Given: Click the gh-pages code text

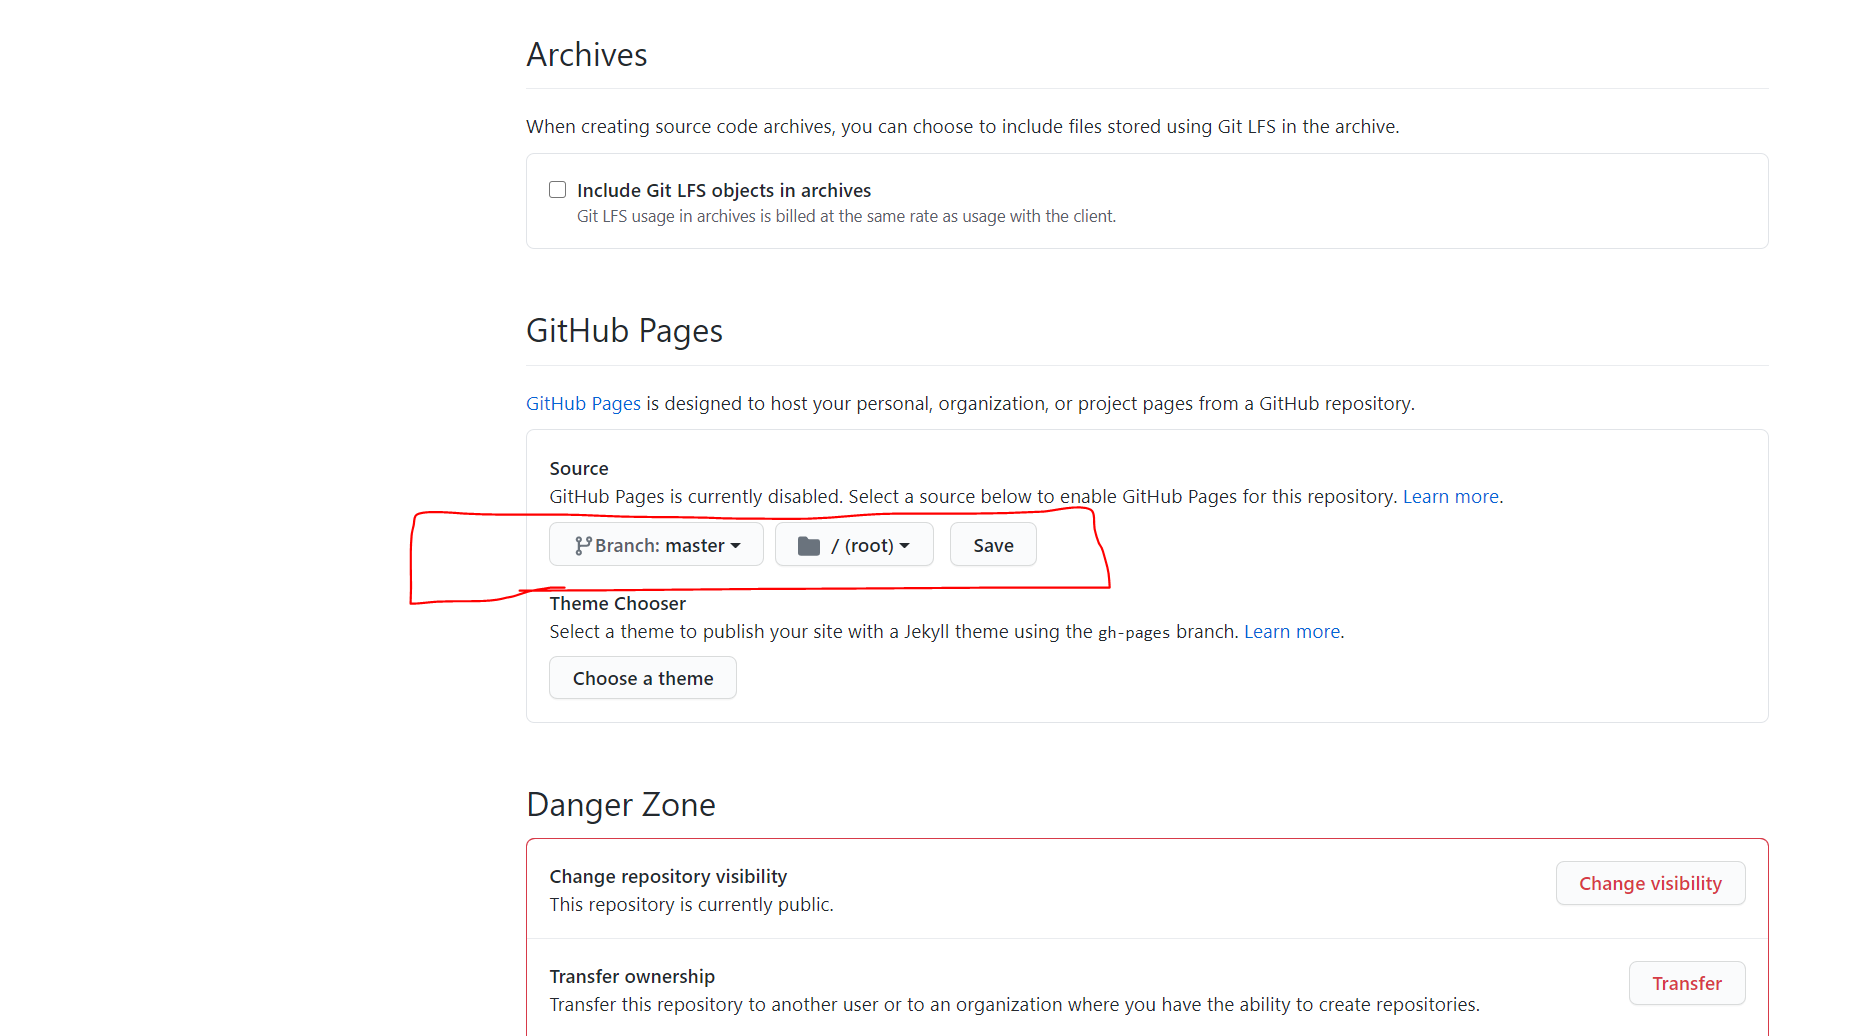Looking at the screenshot, I should coord(1134,632).
